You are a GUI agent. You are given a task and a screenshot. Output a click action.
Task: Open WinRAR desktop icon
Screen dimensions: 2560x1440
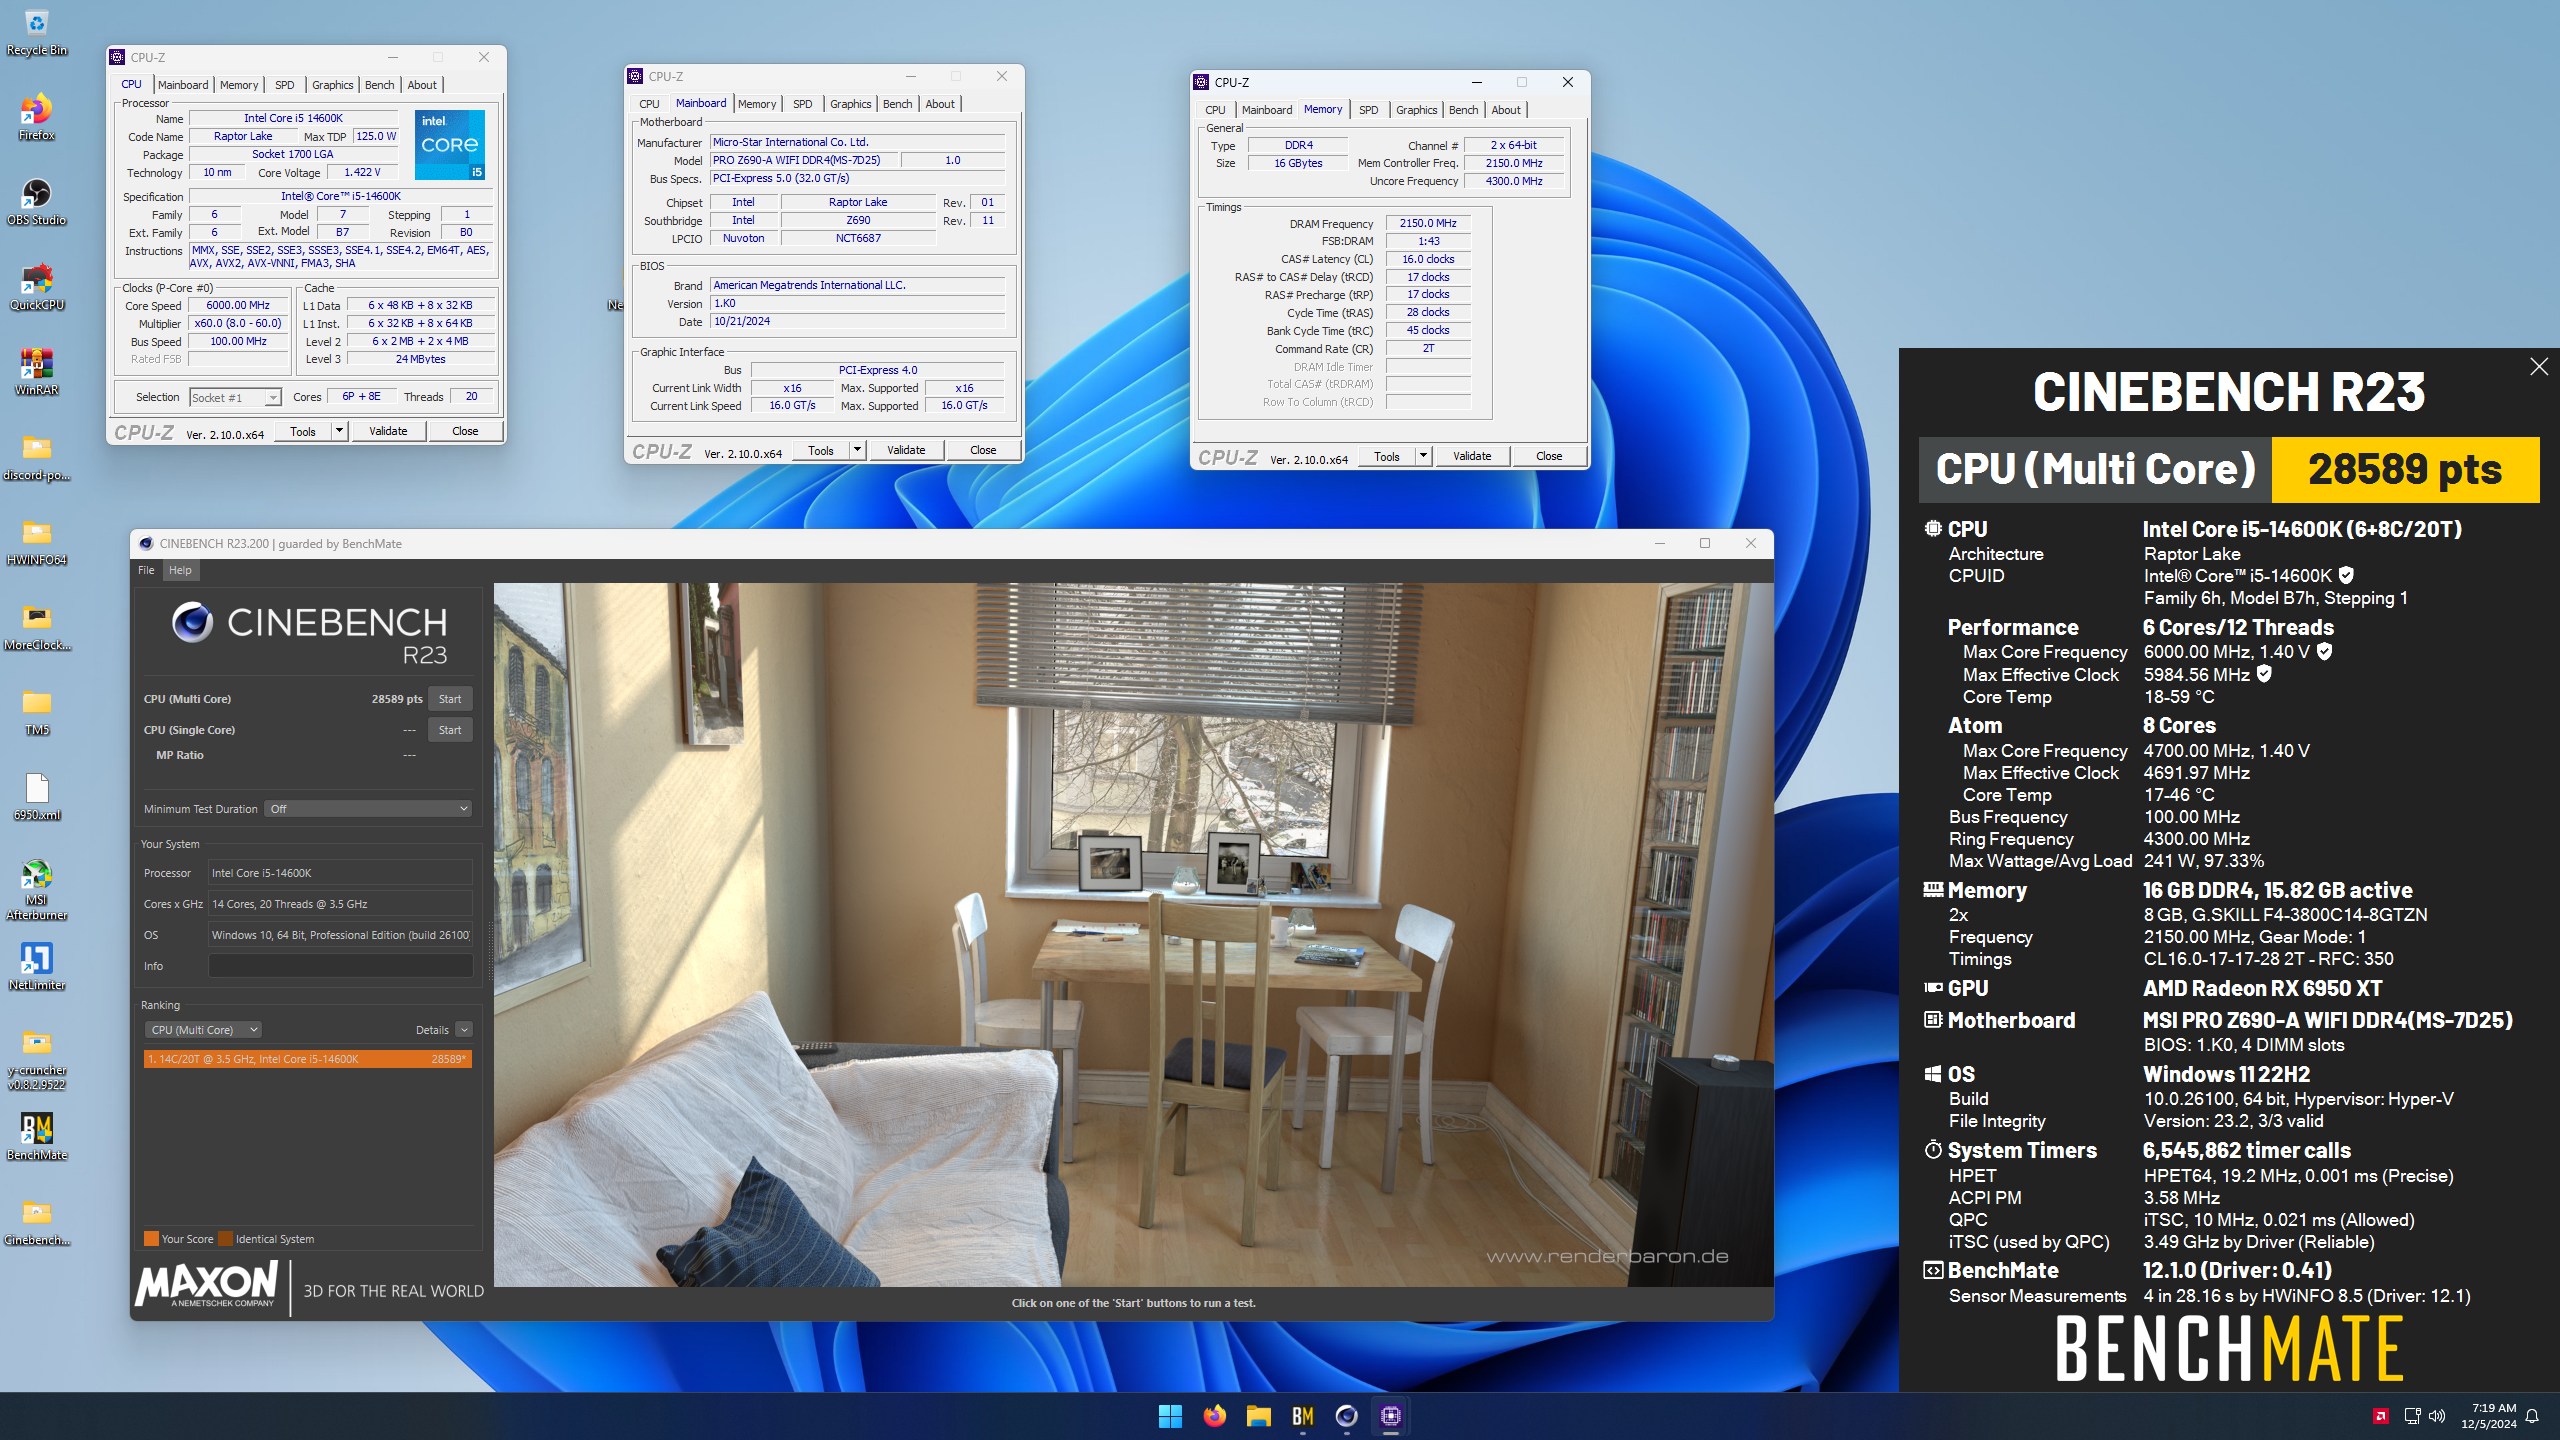pos(36,371)
